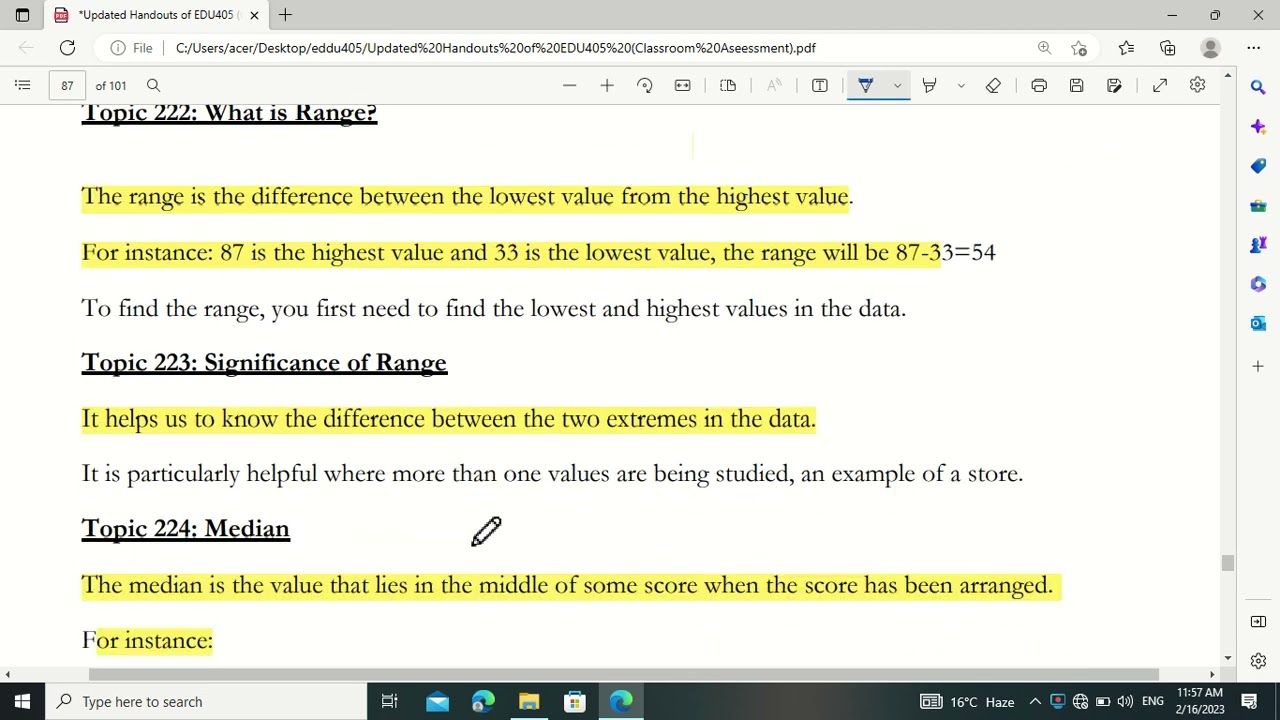This screenshot has height=720, width=1280.
Task: Open browser Settings and more menu
Action: point(1253,47)
